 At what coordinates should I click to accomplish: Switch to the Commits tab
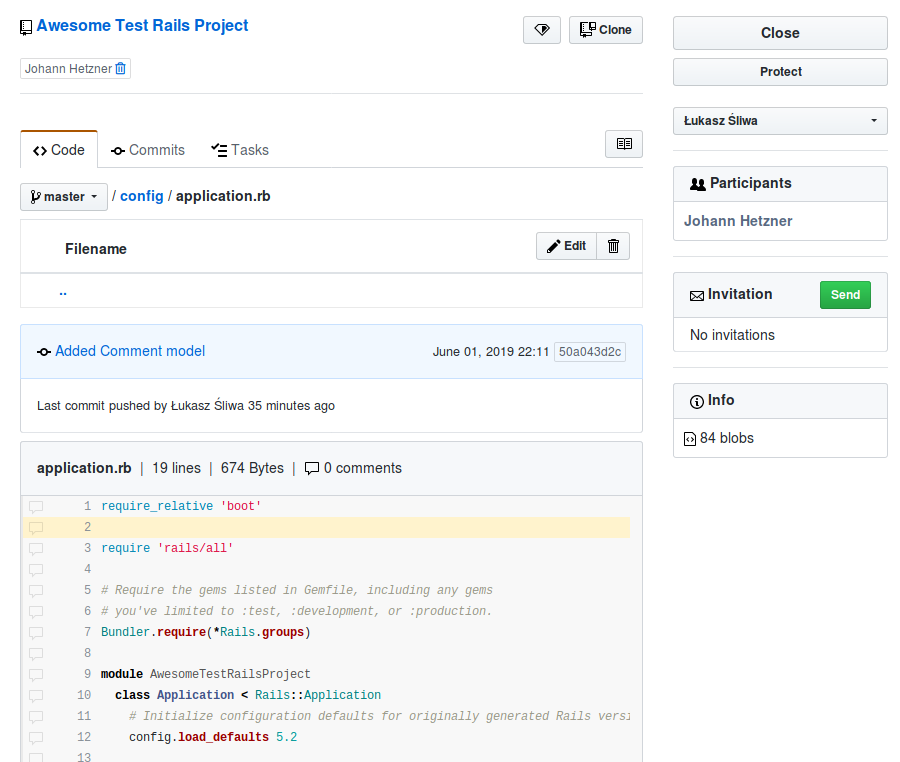[148, 150]
